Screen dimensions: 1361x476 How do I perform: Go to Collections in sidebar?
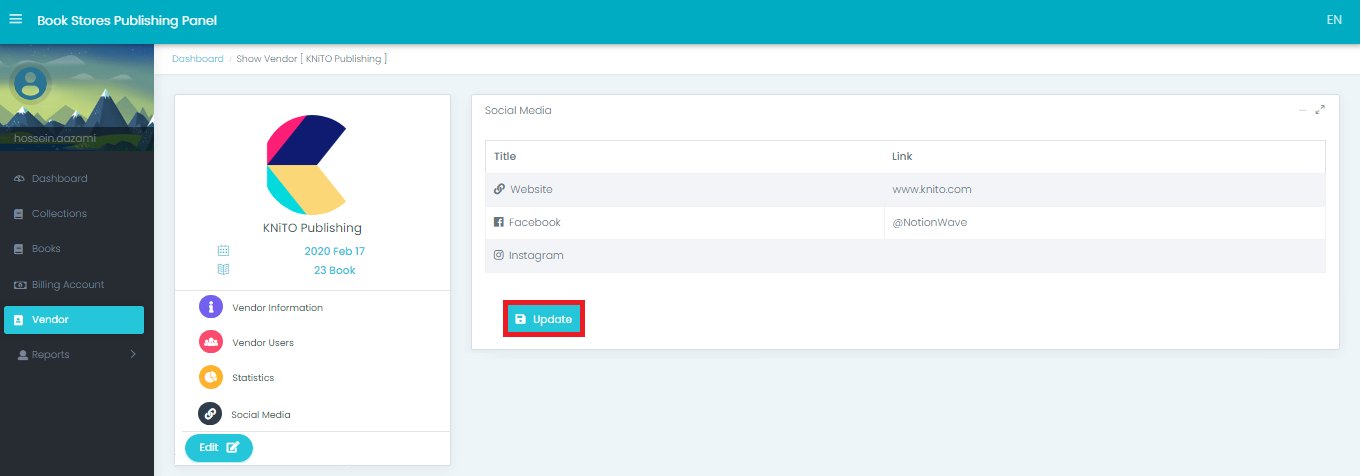[x=59, y=214]
